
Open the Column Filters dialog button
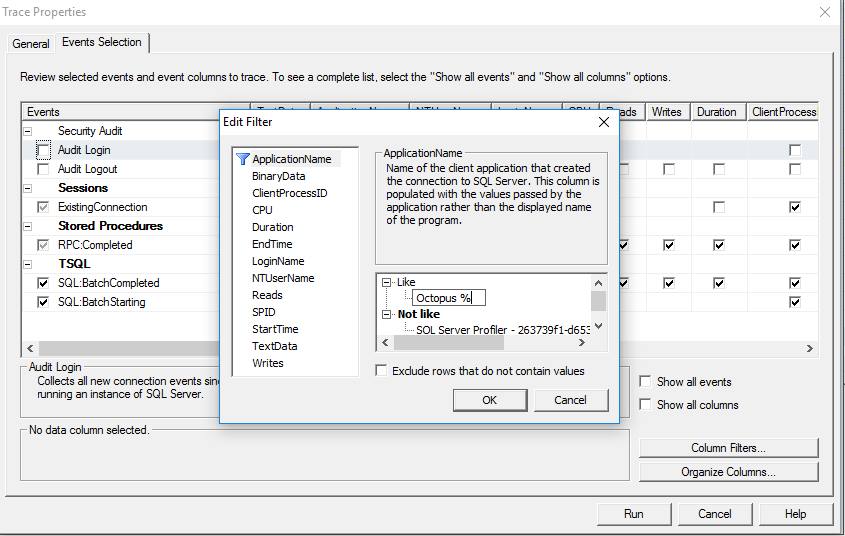[x=728, y=448]
